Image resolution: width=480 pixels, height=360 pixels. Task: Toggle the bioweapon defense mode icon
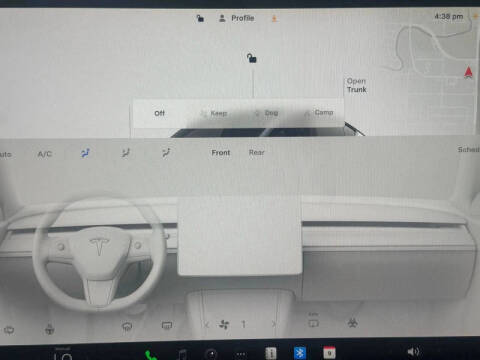pyautogui.click(x=353, y=323)
